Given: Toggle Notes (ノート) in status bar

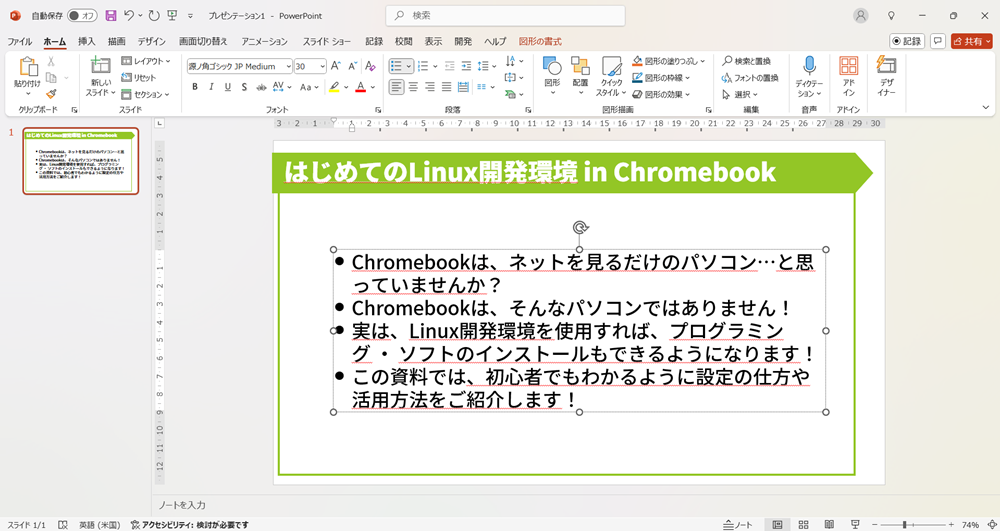Looking at the screenshot, I should click(739, 525).
